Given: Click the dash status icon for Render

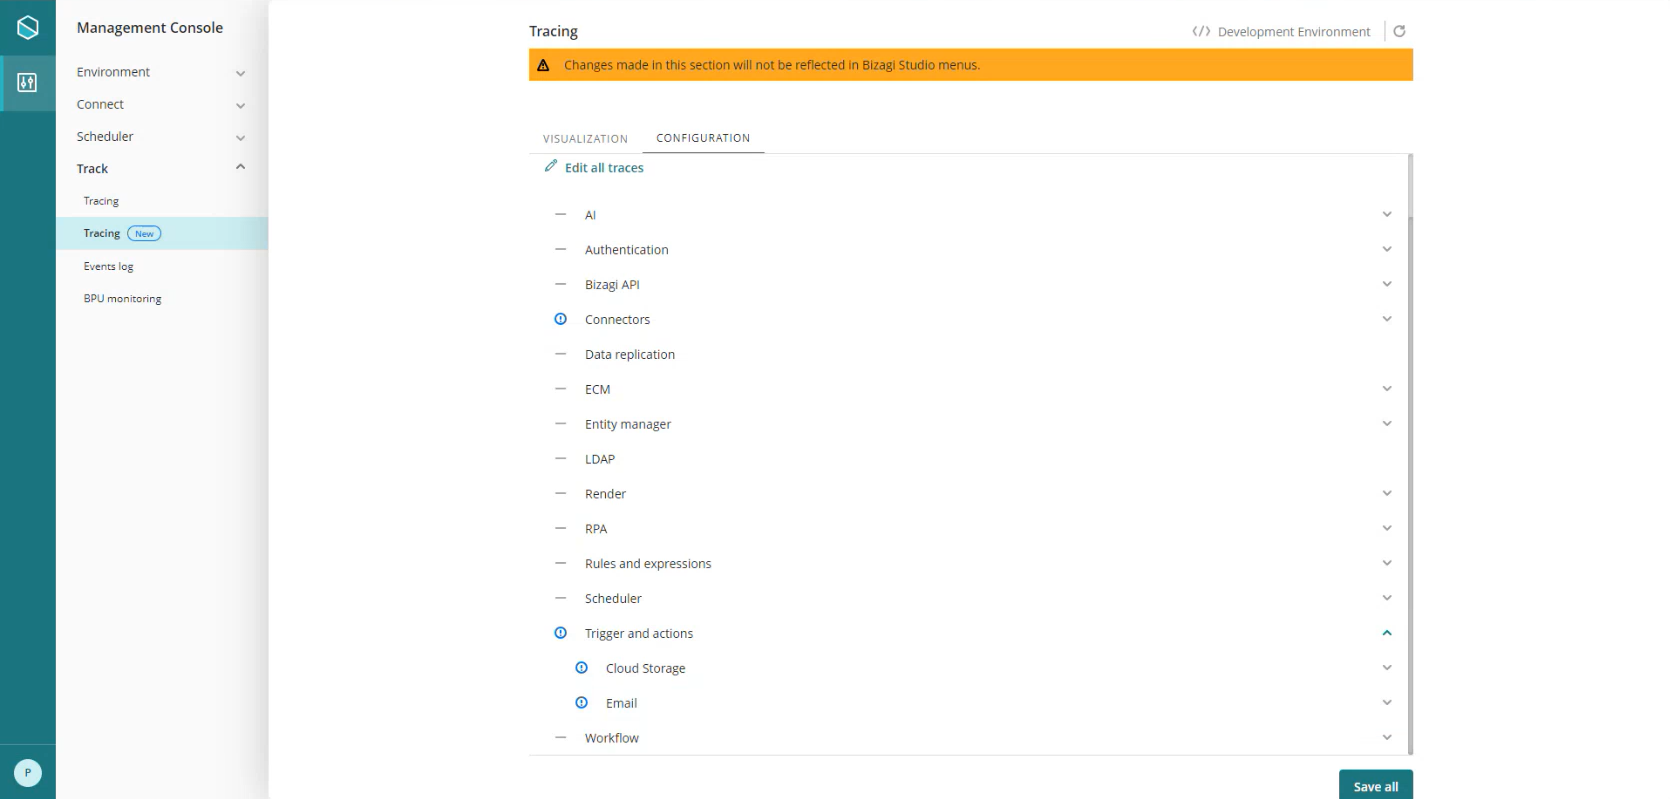Looking at the screenshot, I should coord(560,493).
